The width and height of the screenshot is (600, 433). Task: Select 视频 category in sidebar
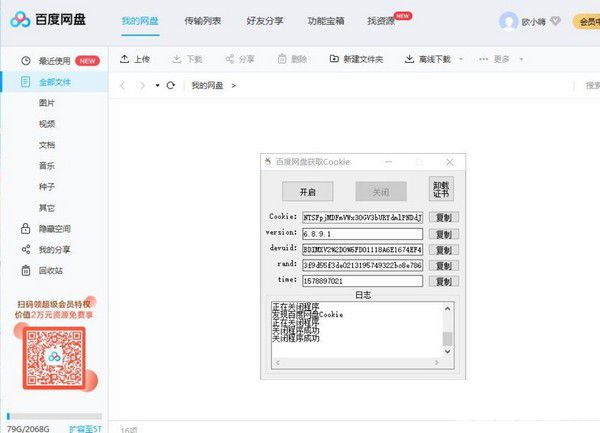click(x=47, y=124)
